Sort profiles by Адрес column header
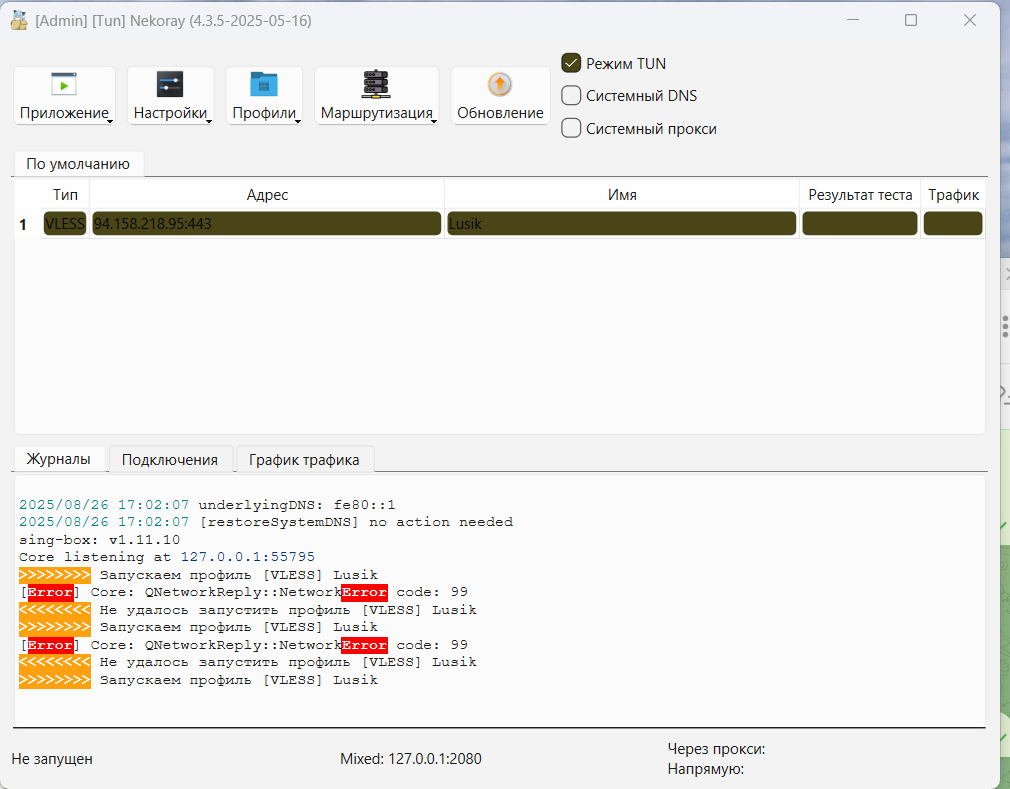The height and width of the screenshot is (789, 1010). point(267,195)
